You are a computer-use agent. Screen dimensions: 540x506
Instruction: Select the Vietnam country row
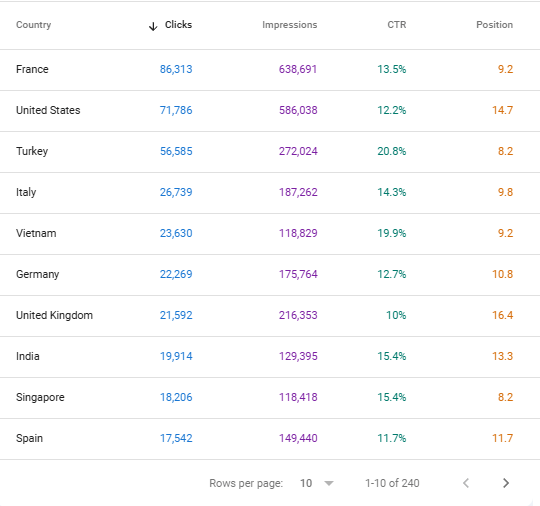click(x=270, y=234)
